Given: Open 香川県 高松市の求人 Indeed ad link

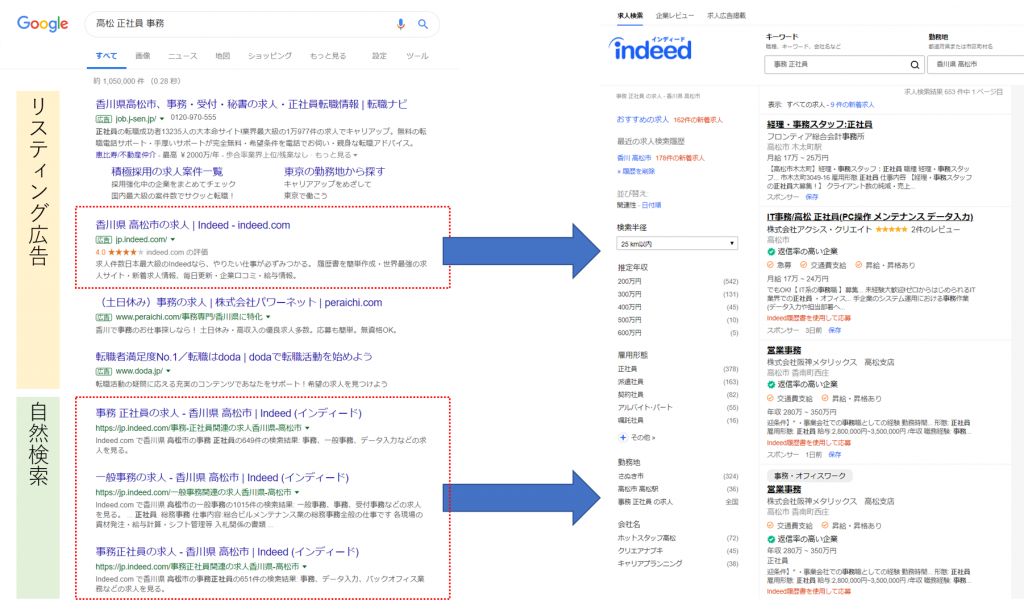Looking at the screenshot, I should pyautogui.click(x=193, y=225).
